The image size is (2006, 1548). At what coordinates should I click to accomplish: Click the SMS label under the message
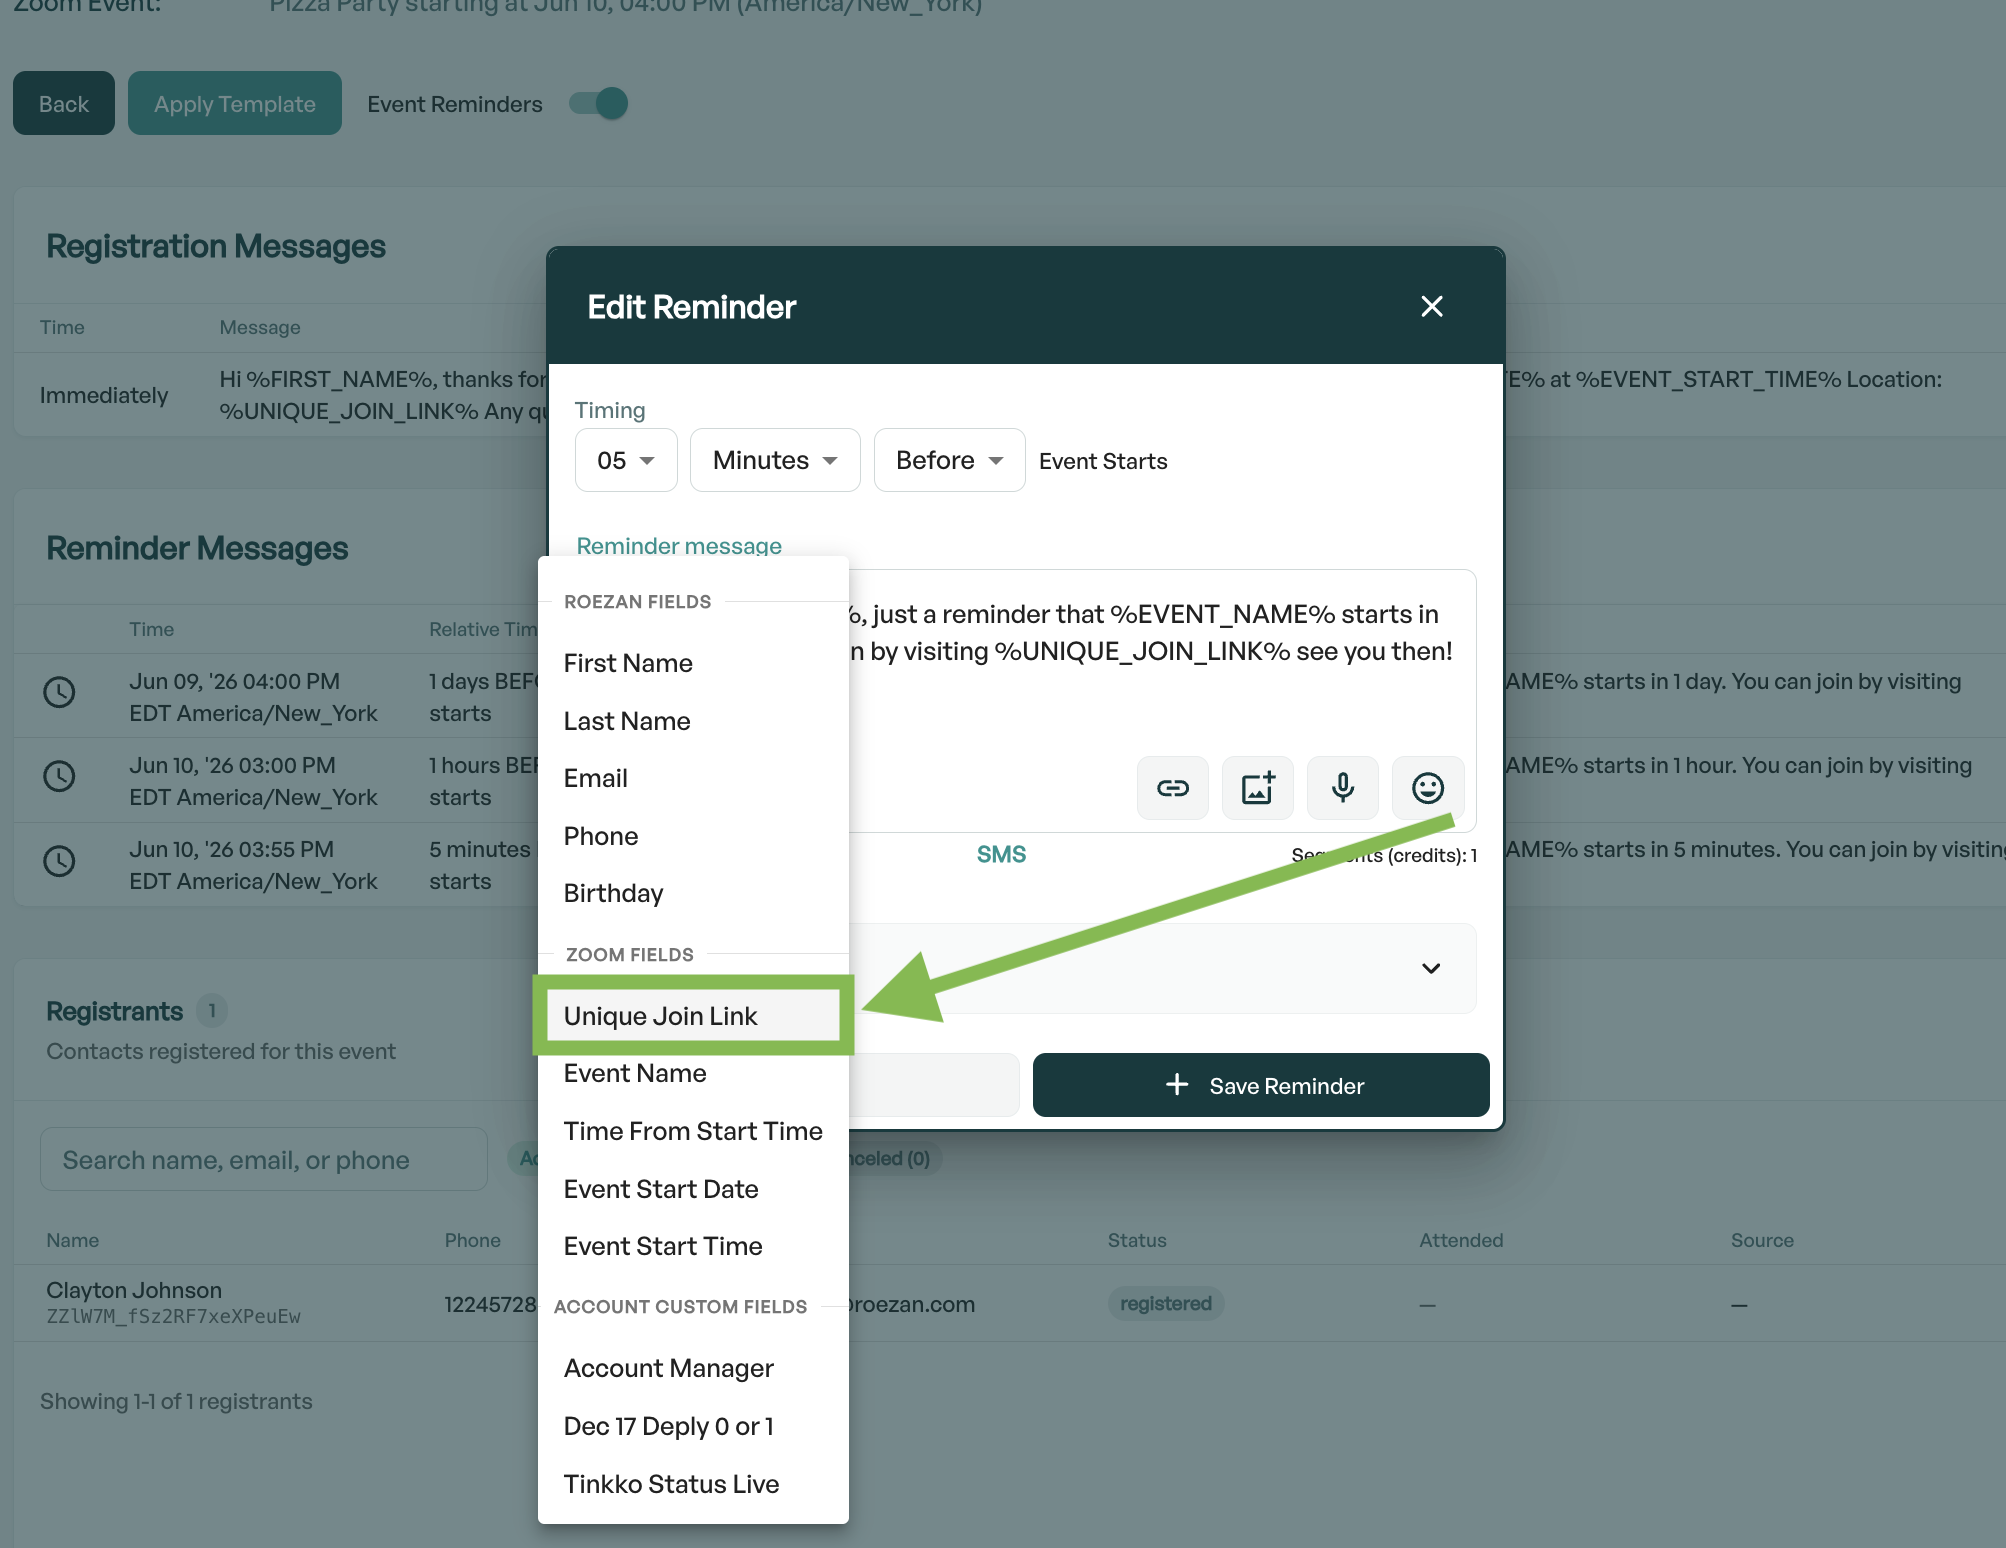point(1001,854)
